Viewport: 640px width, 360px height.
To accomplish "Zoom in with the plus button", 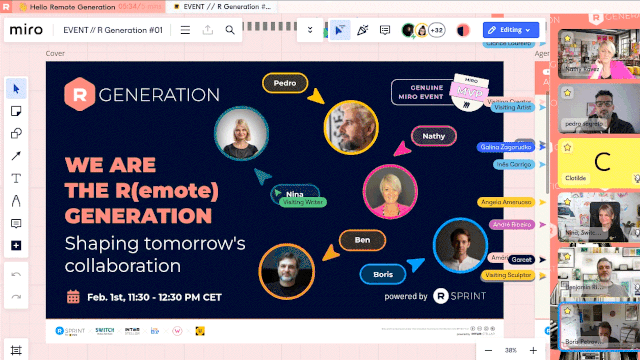I will (x=533, y=350).
